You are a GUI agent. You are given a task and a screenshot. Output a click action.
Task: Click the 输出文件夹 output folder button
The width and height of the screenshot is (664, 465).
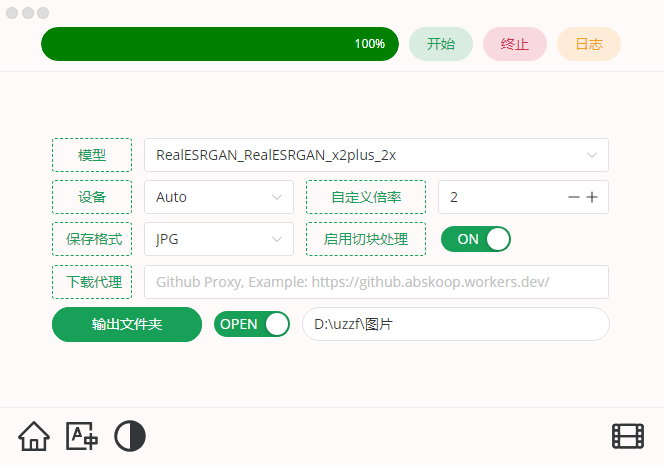(x=127, y=324)
